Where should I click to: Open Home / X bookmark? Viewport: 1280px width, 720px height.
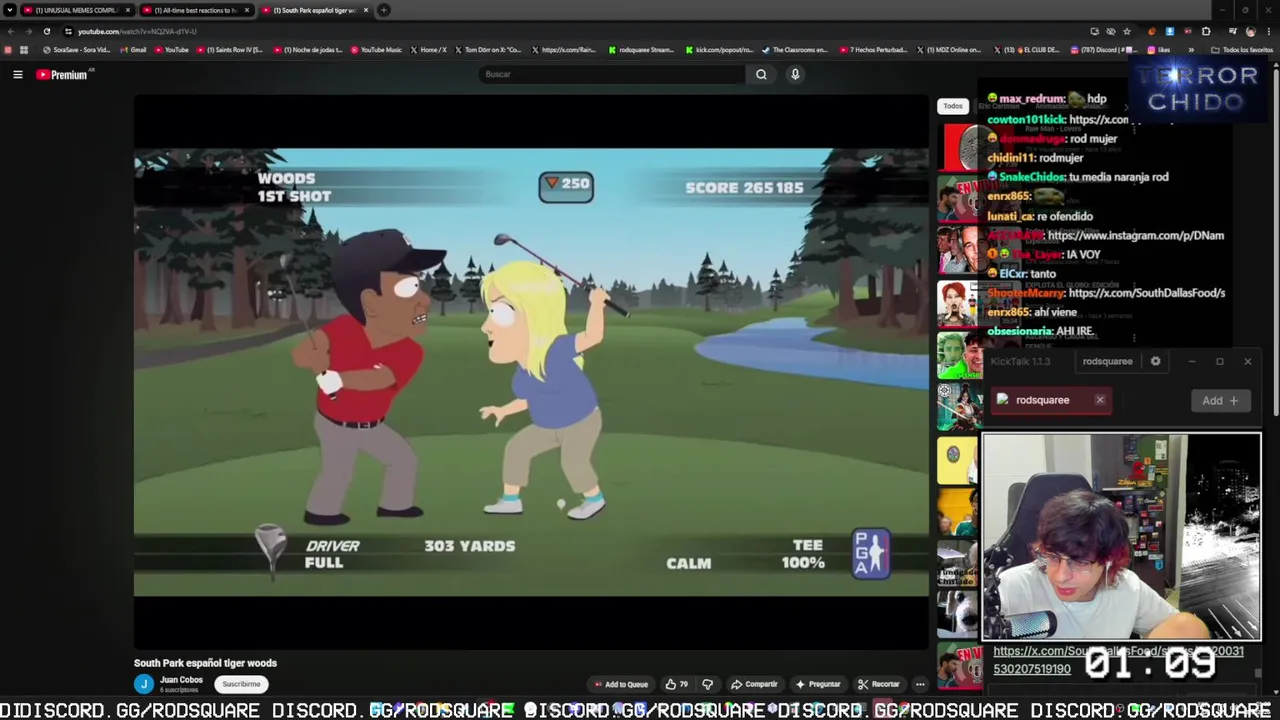428,50
